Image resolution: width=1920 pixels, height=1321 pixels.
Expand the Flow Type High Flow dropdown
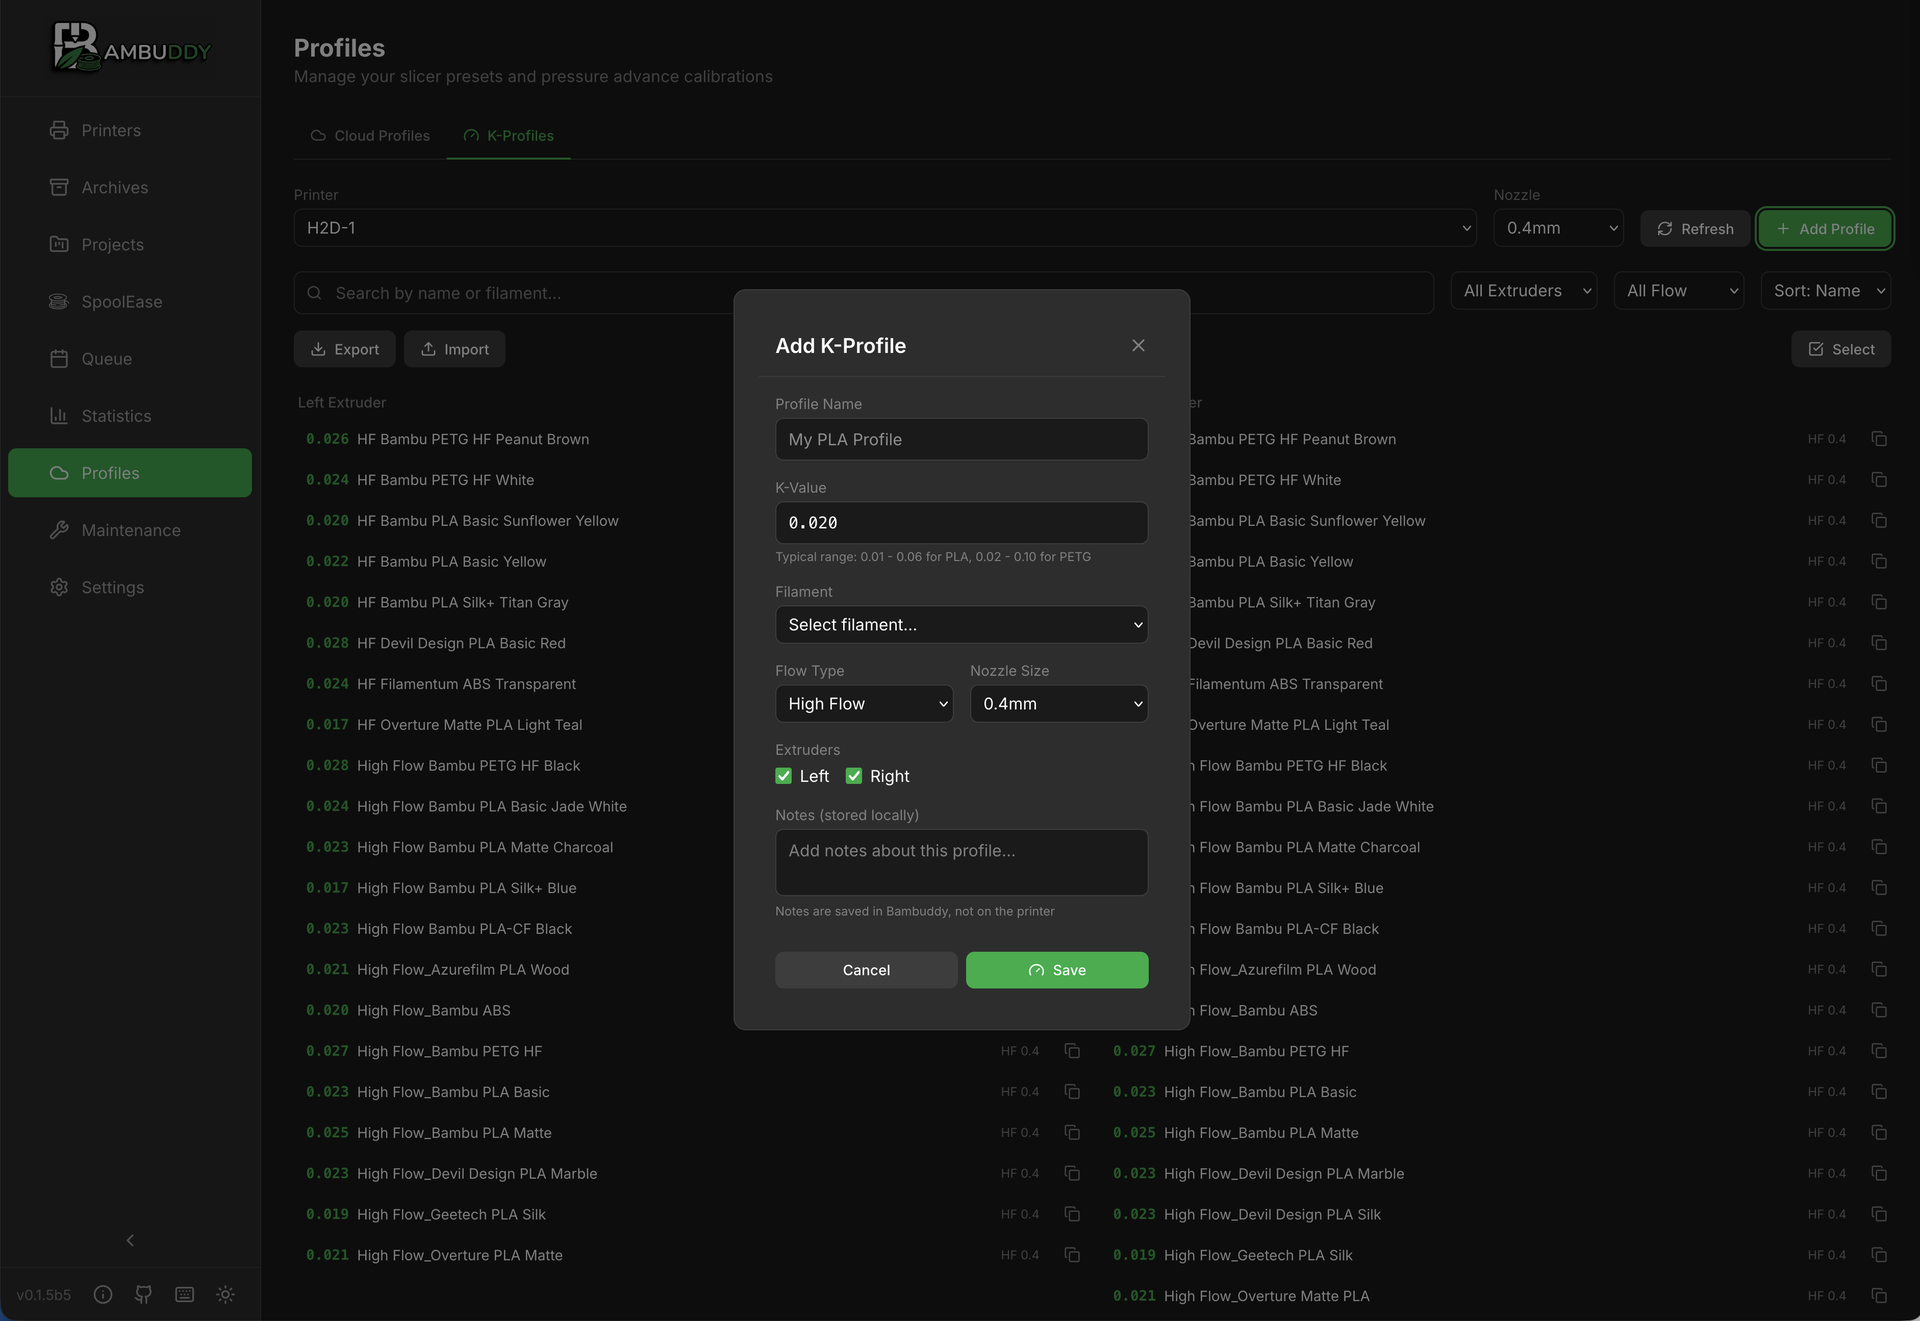864,704
